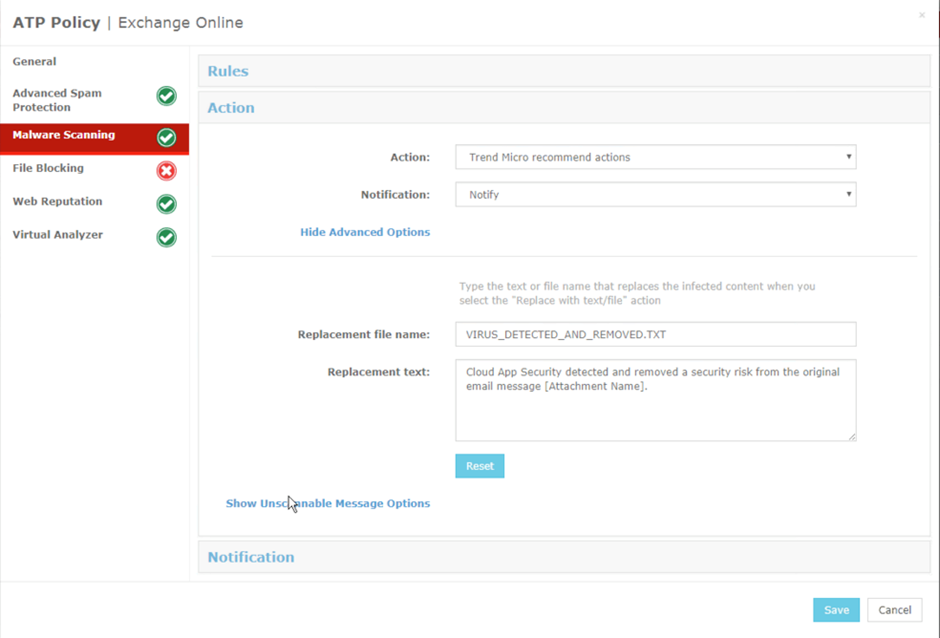Expand the Notification section

coord(251,557)
